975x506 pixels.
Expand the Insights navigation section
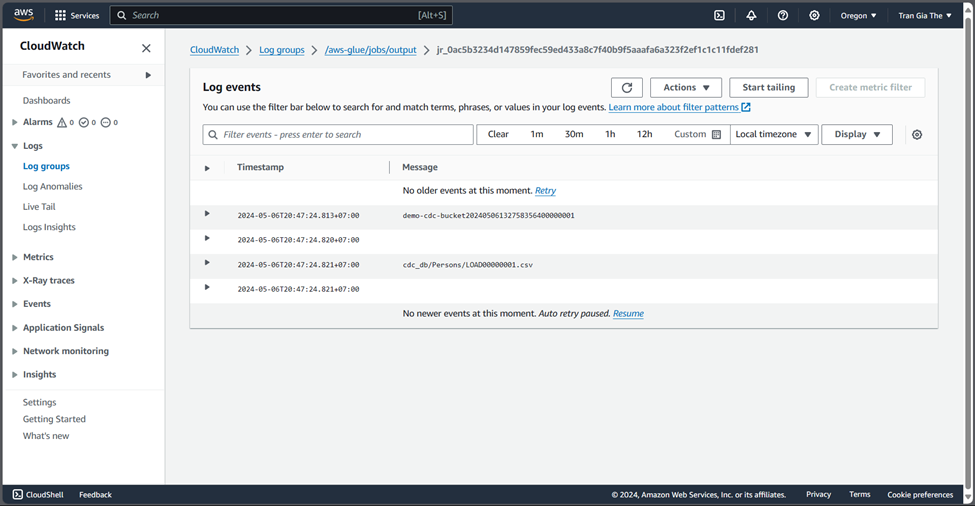pos(14,375)
